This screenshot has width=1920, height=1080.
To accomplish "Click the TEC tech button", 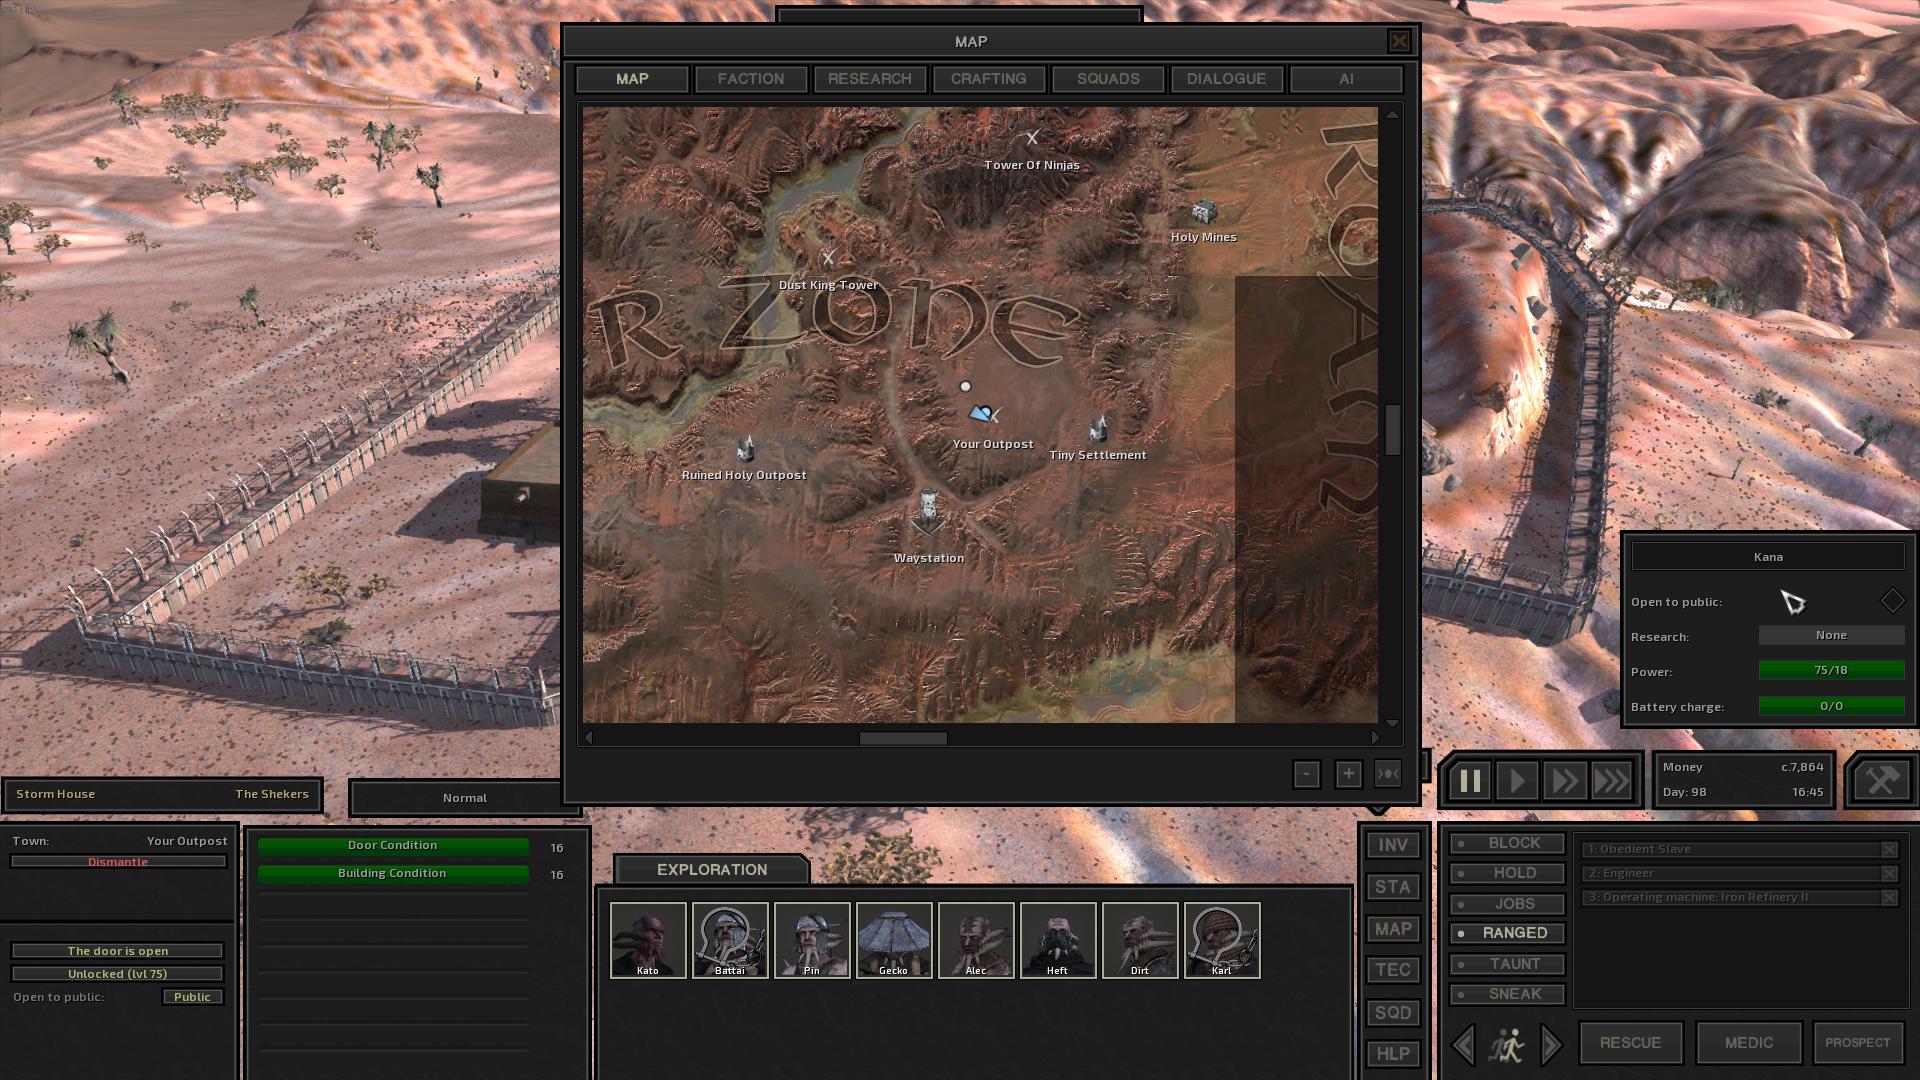I will 1393,970.
